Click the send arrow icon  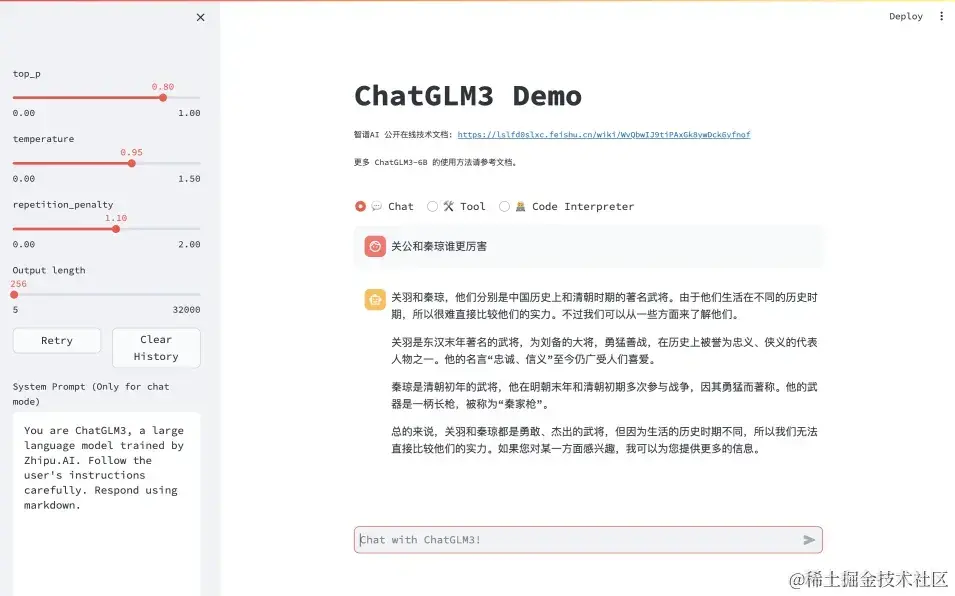coord(809,540)
